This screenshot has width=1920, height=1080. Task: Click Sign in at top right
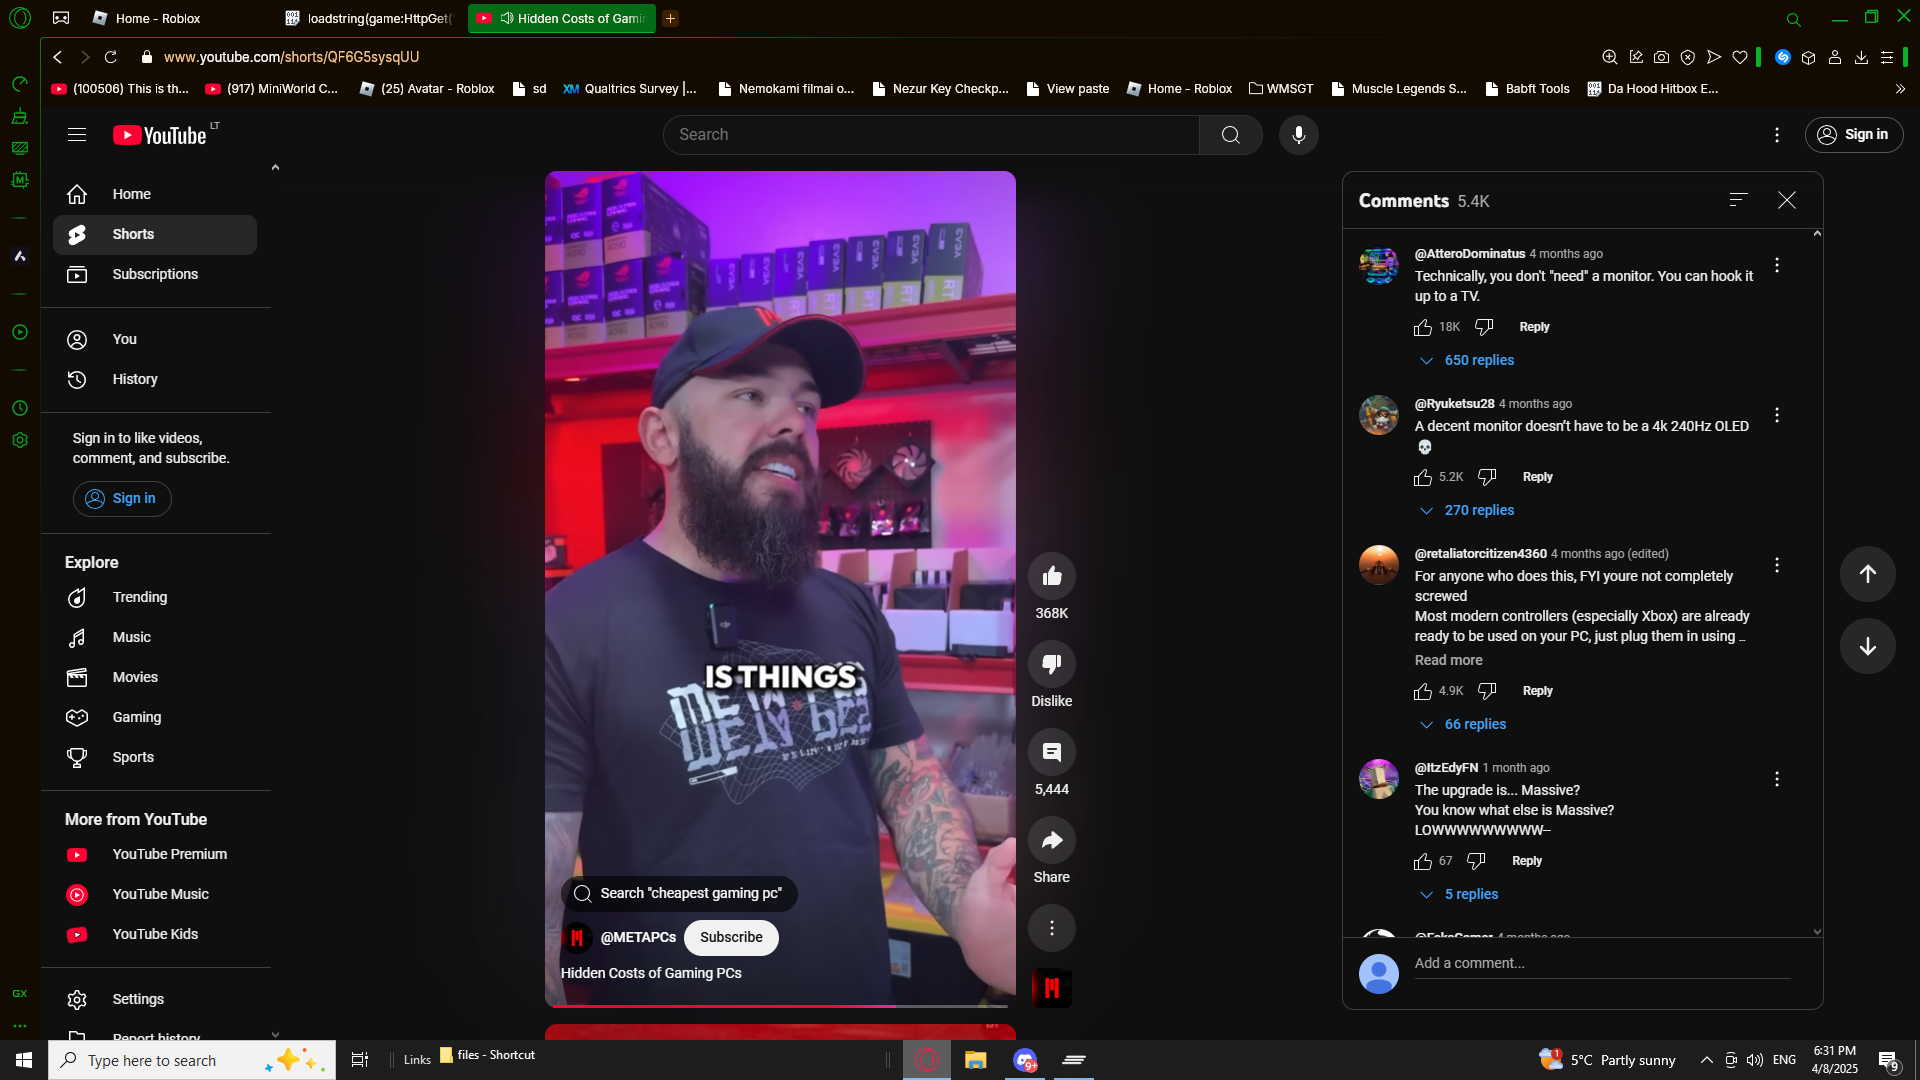[1853, 135]
